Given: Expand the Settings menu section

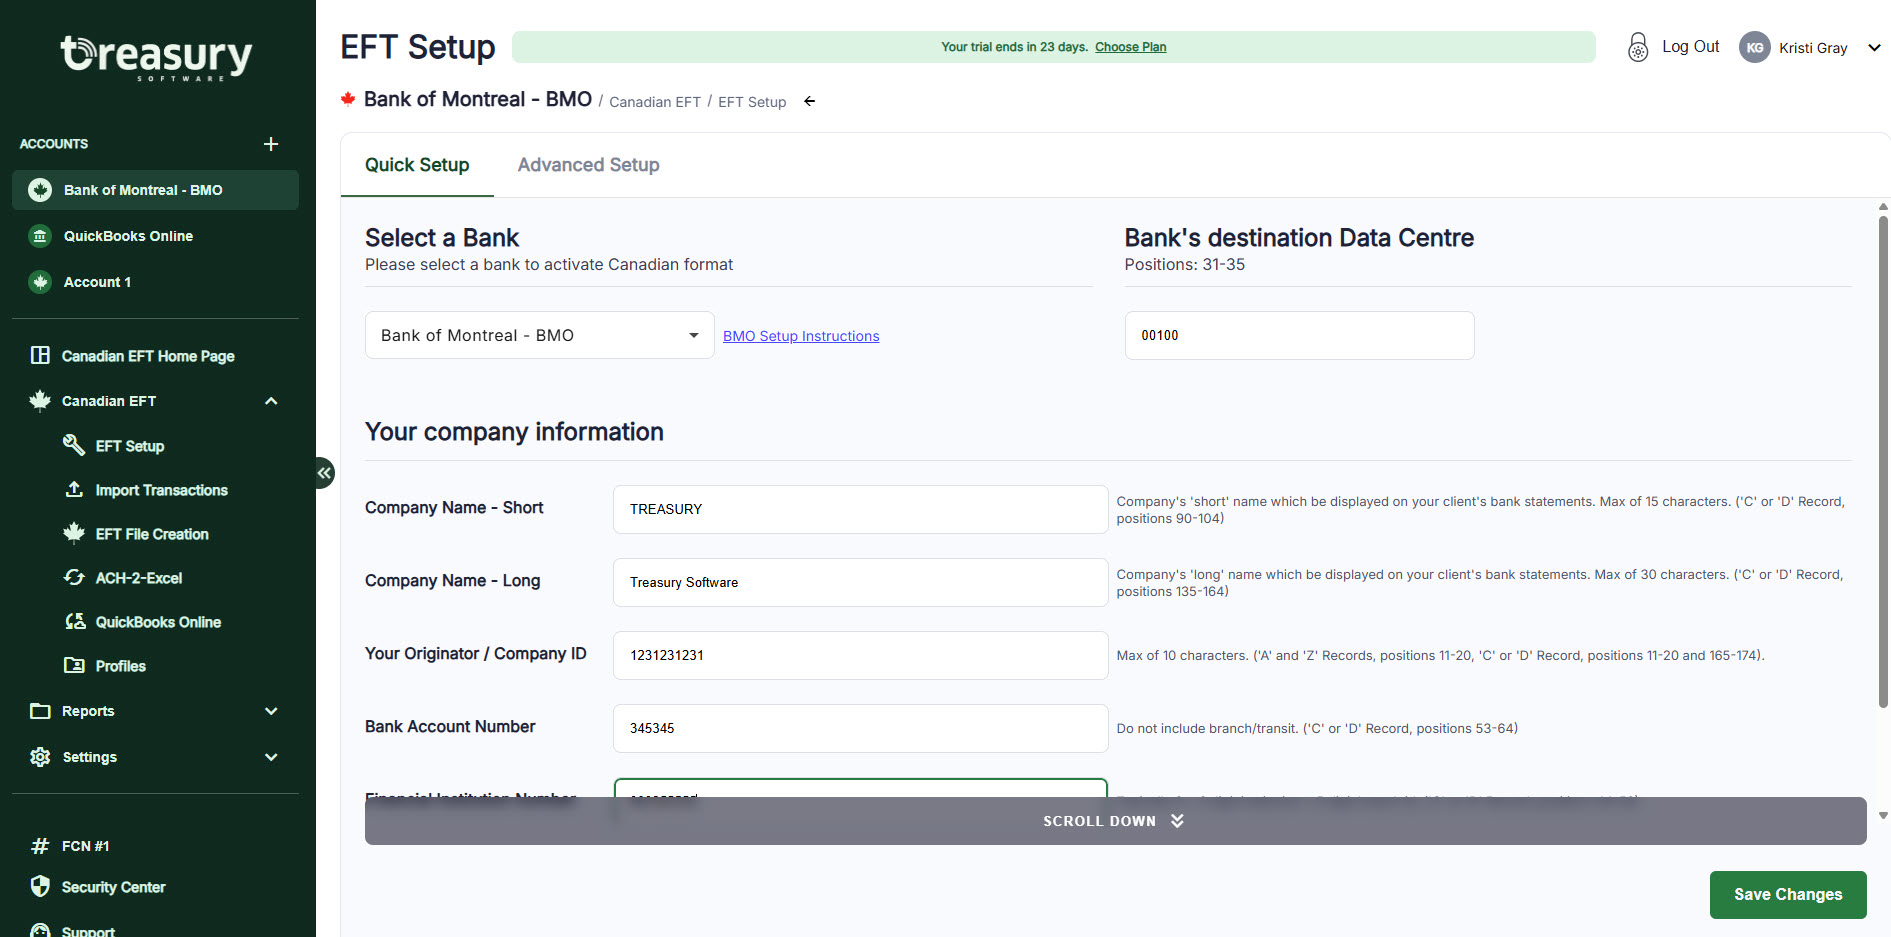Looking at the screenshot, I should [271, 757].
